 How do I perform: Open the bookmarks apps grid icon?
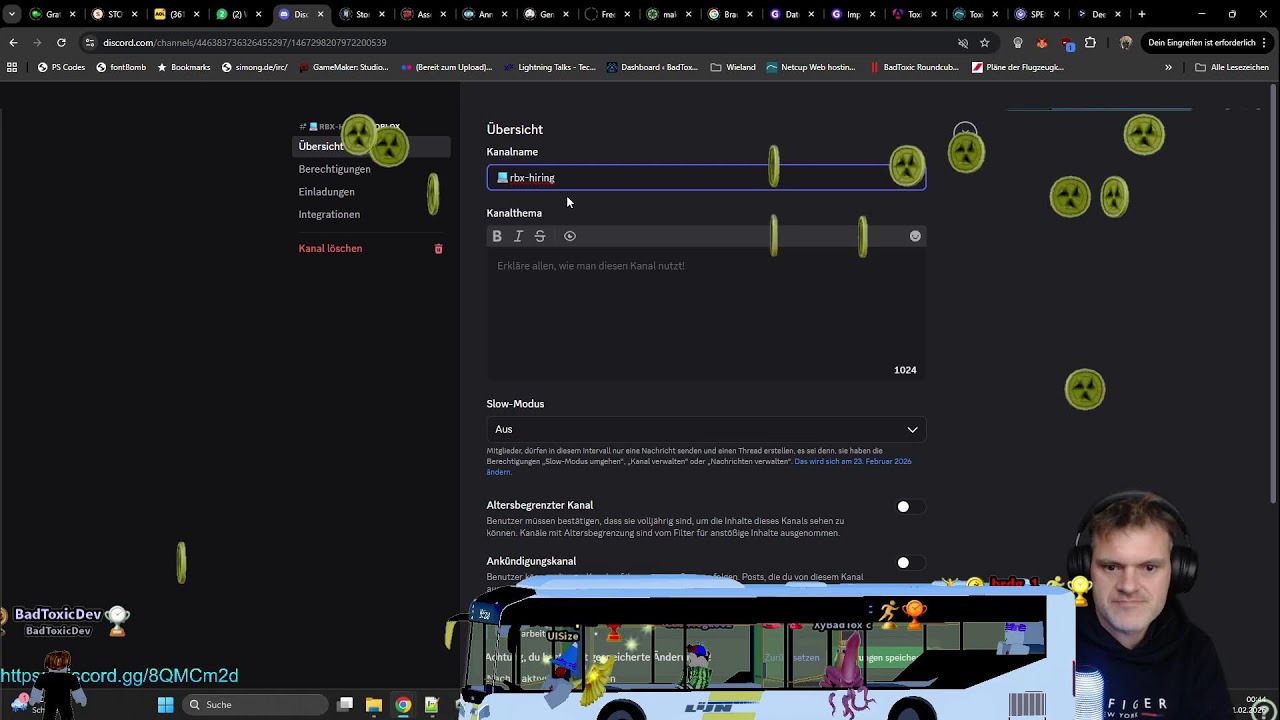click(x=12, y=67)
